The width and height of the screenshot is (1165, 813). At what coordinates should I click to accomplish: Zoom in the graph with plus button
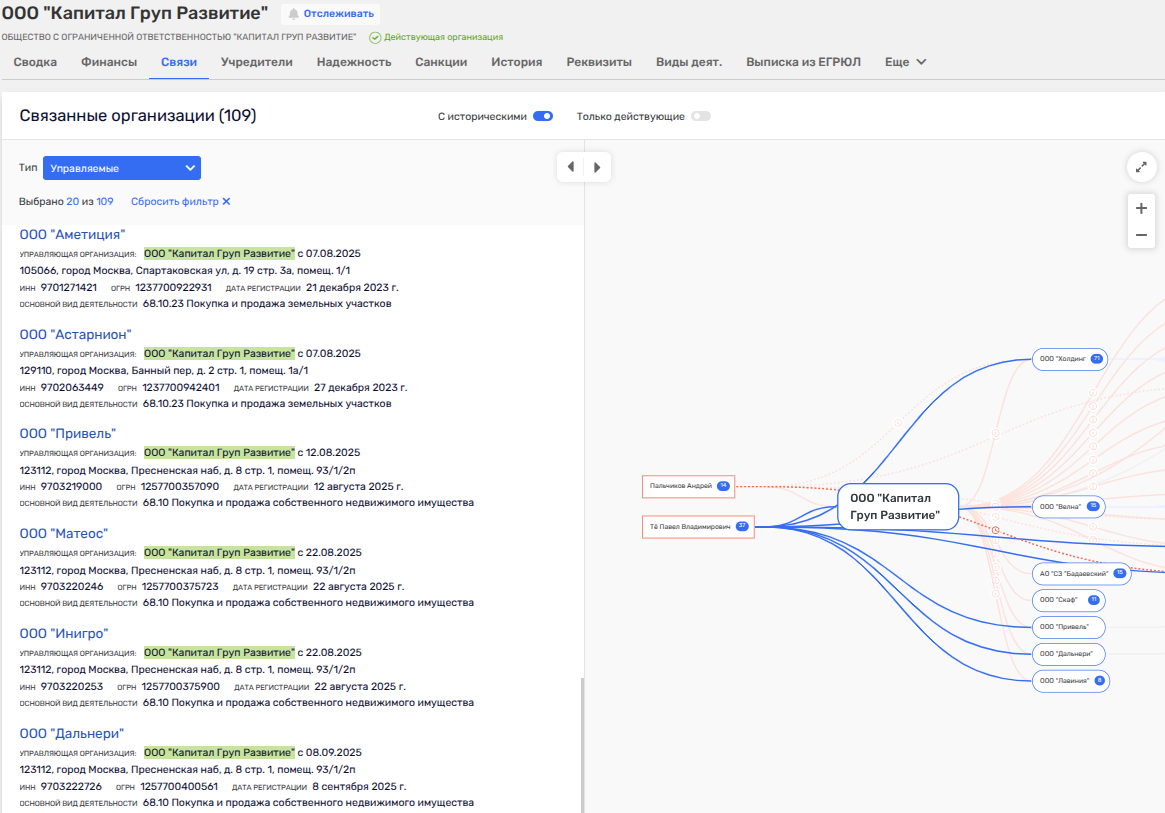pos(1141,209)
